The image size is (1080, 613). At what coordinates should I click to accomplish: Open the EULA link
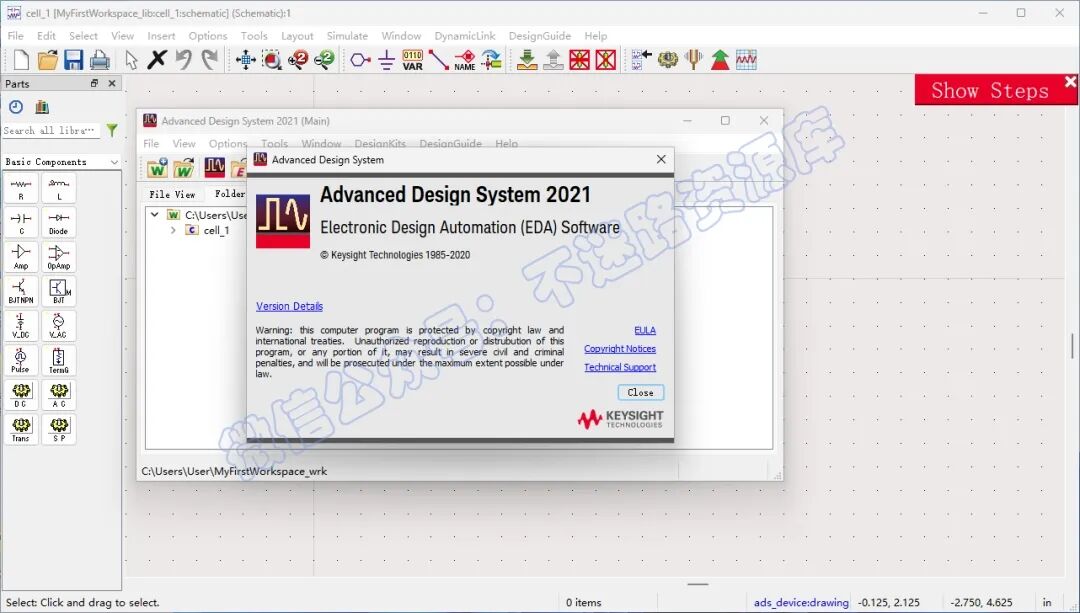click(645, 331)
